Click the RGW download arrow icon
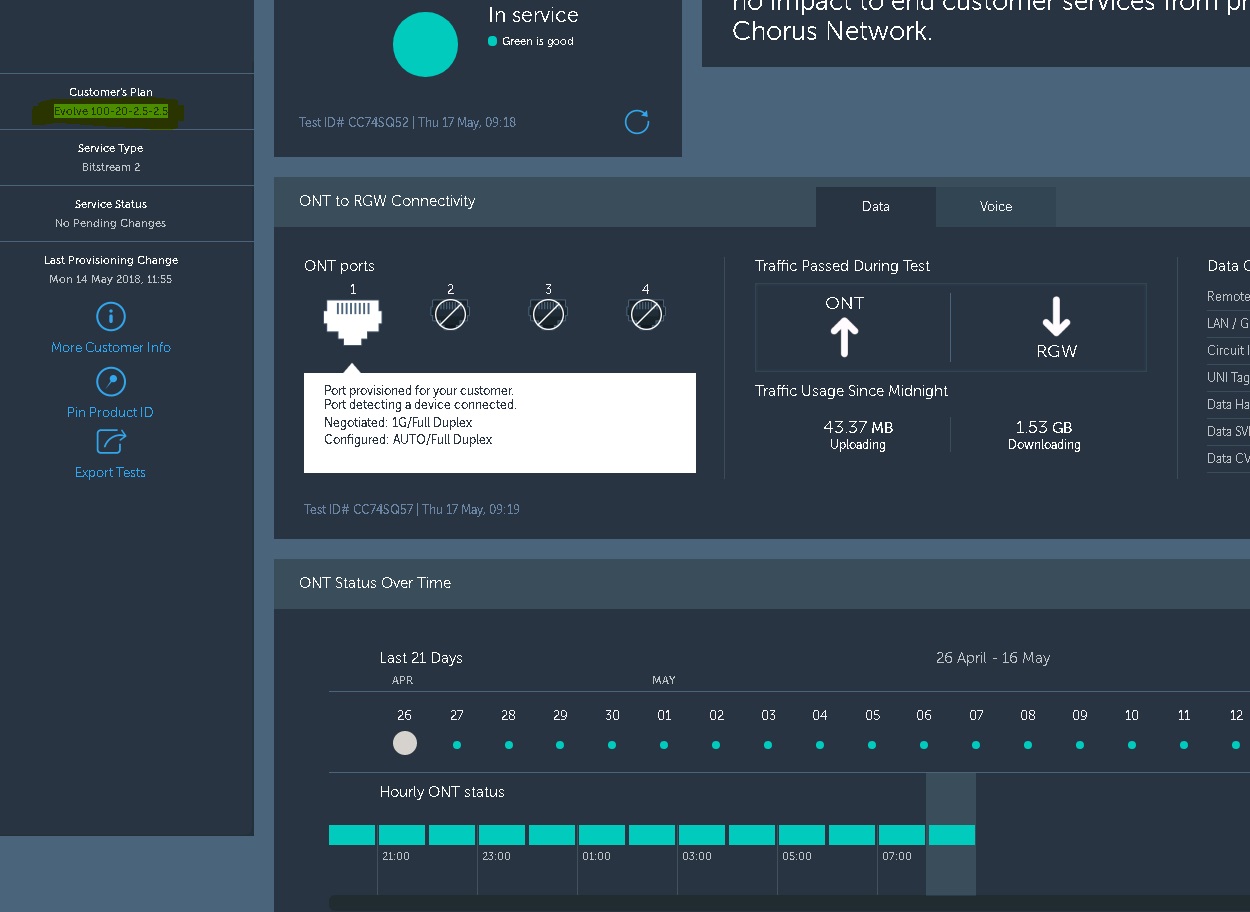This screenshot has height=912, width=1250. coord(1056,317)
